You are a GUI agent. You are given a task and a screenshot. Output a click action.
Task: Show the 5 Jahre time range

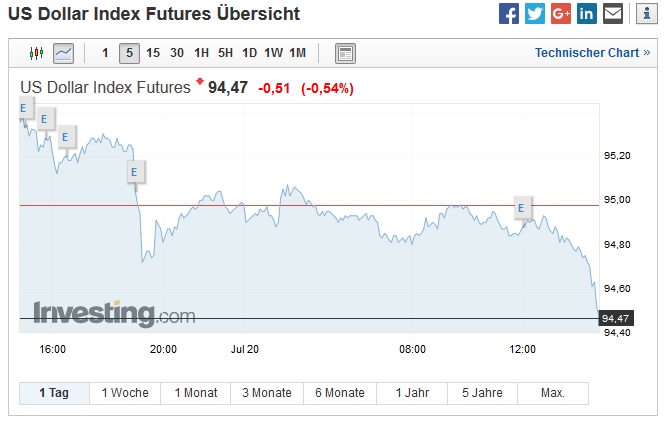click(x=481, y=393)
